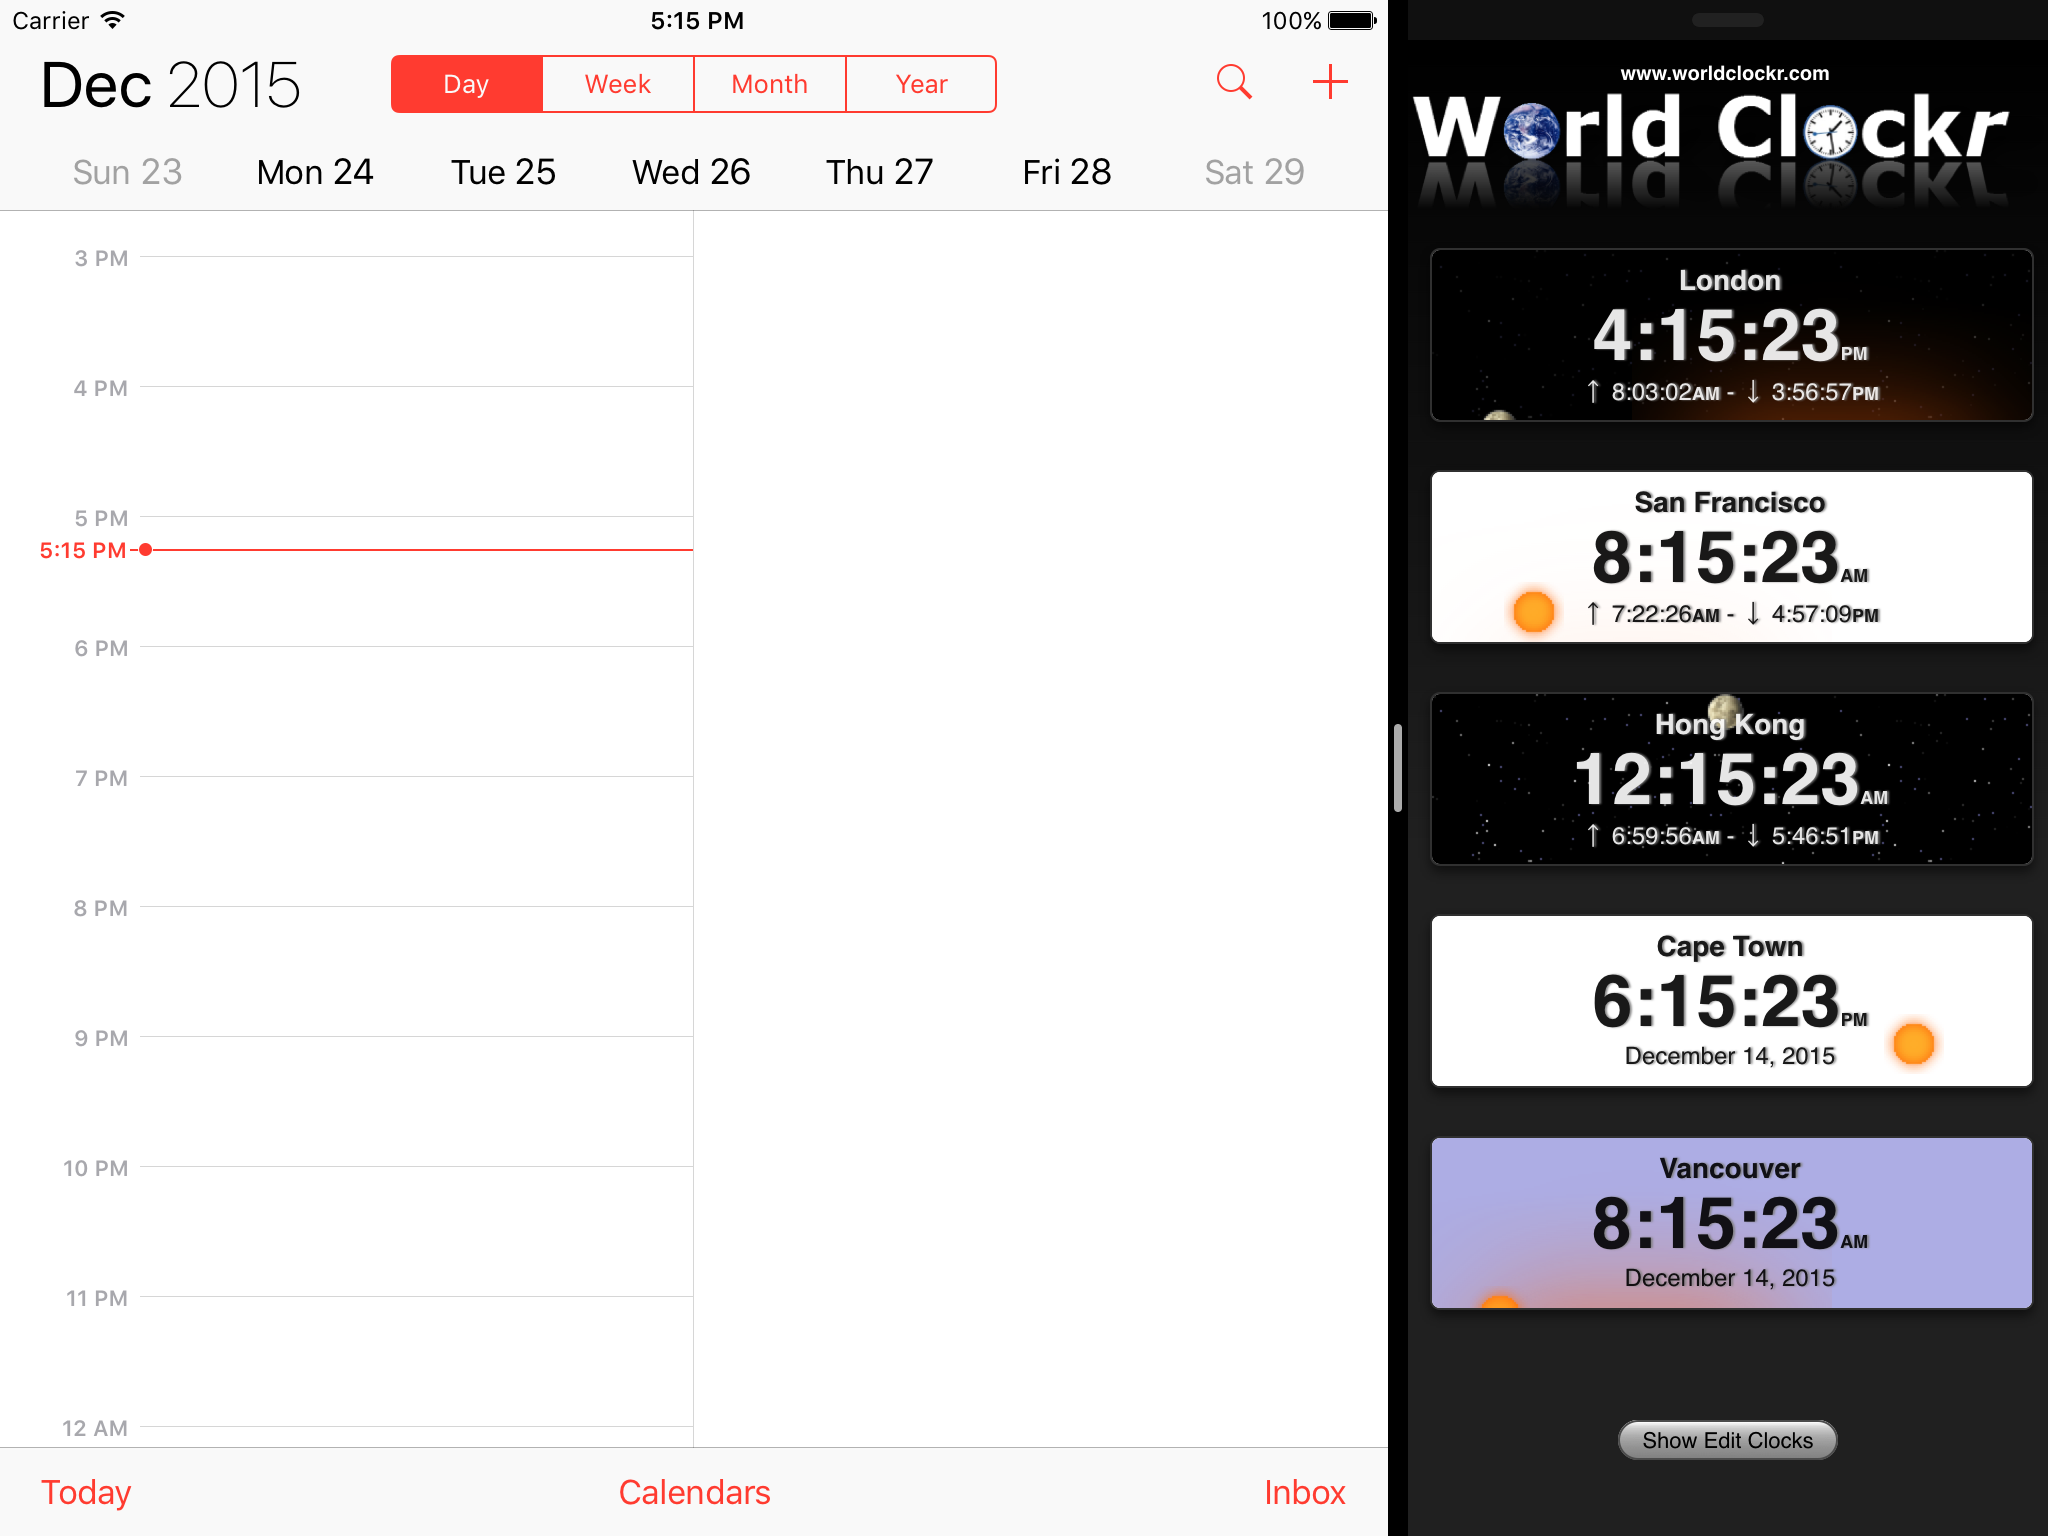Open the Calendars list
Screen dimensions: 2048x1536
[x=694, y=1491]
